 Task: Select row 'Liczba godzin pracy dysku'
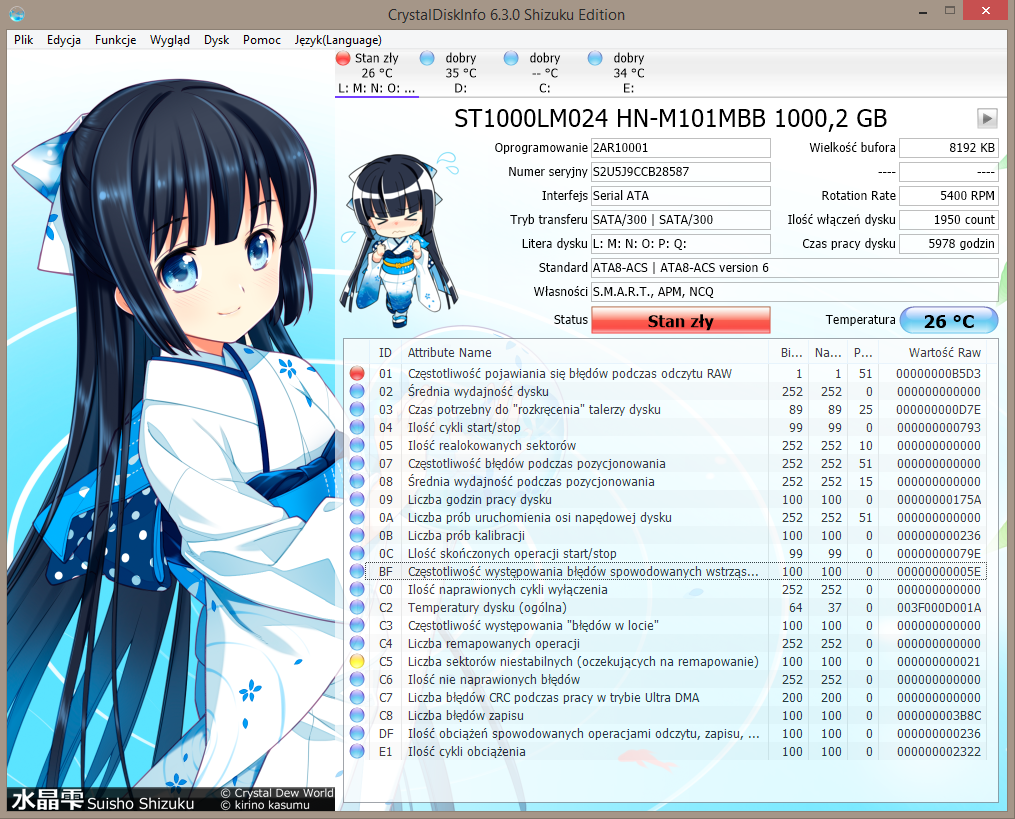pos(667,500)
